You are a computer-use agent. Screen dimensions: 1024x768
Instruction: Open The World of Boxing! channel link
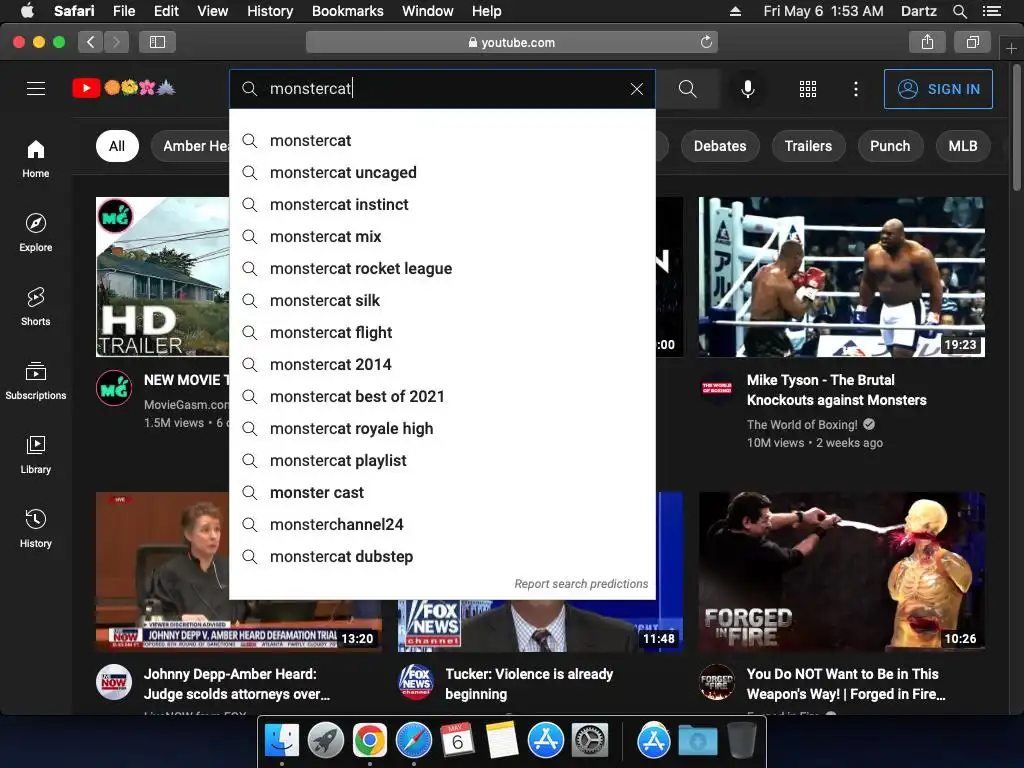[x=802, y=424]
